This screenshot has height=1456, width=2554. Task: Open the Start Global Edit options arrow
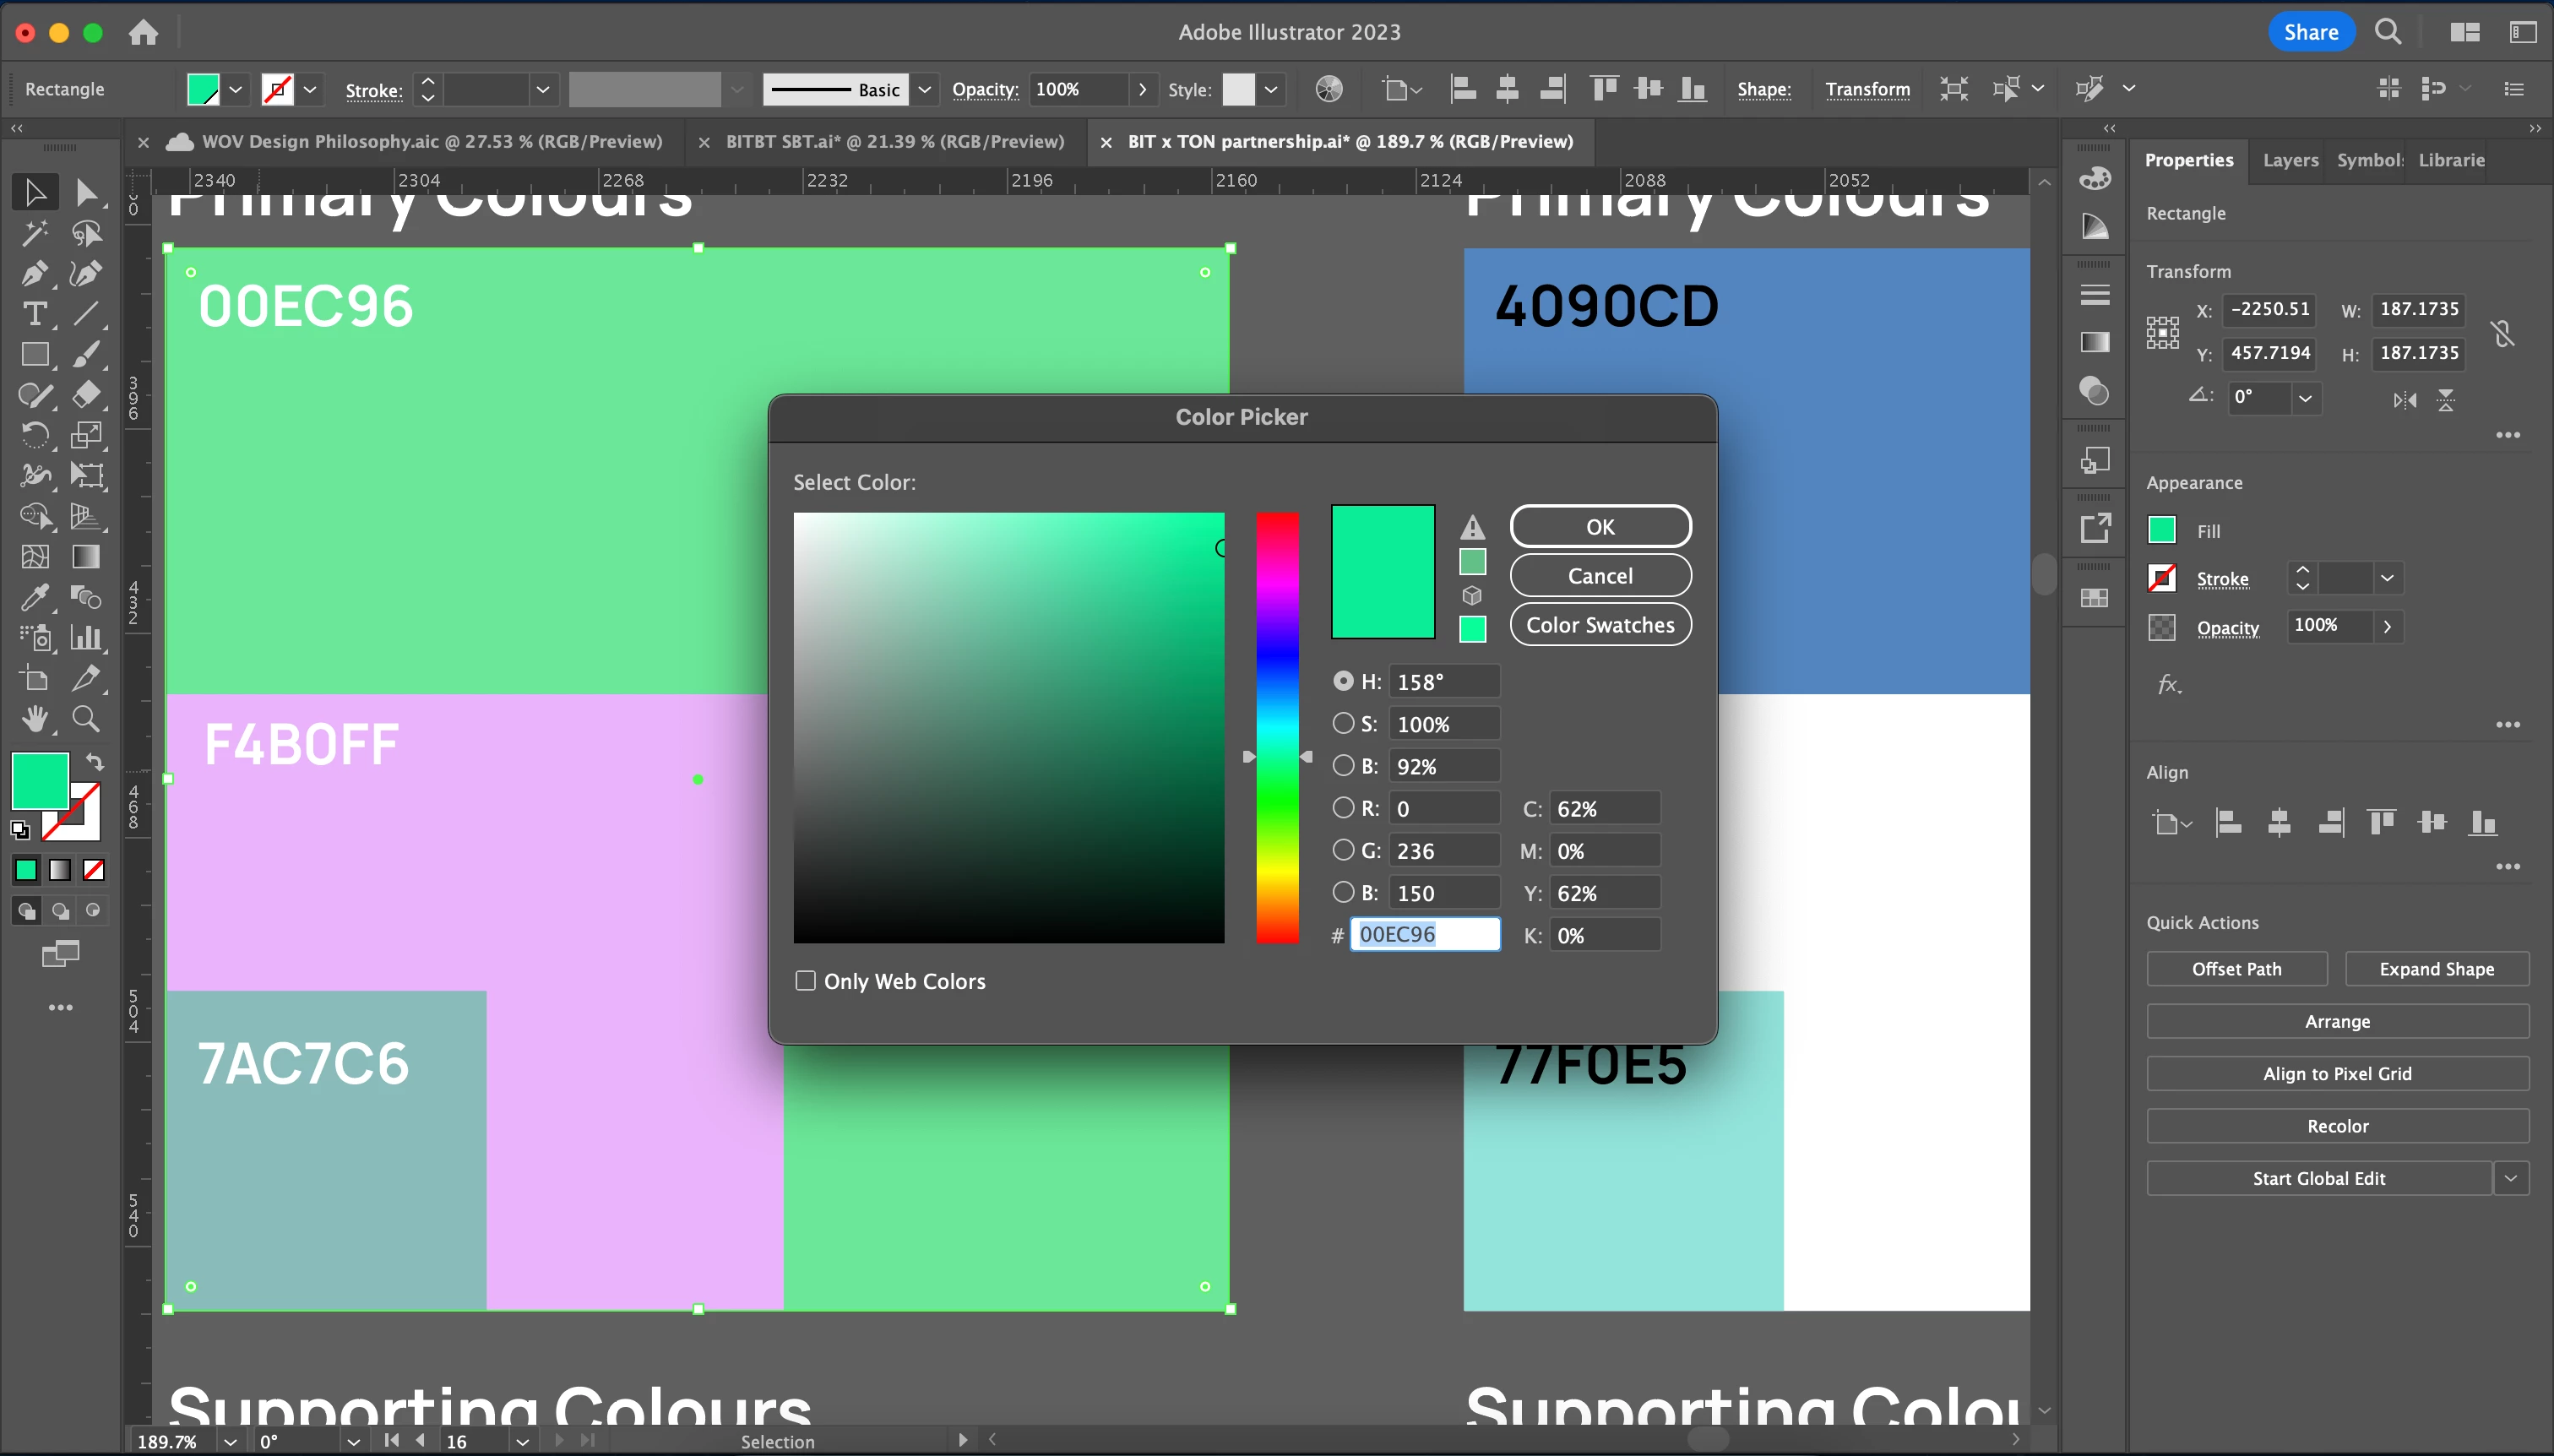point(2510,1178)
